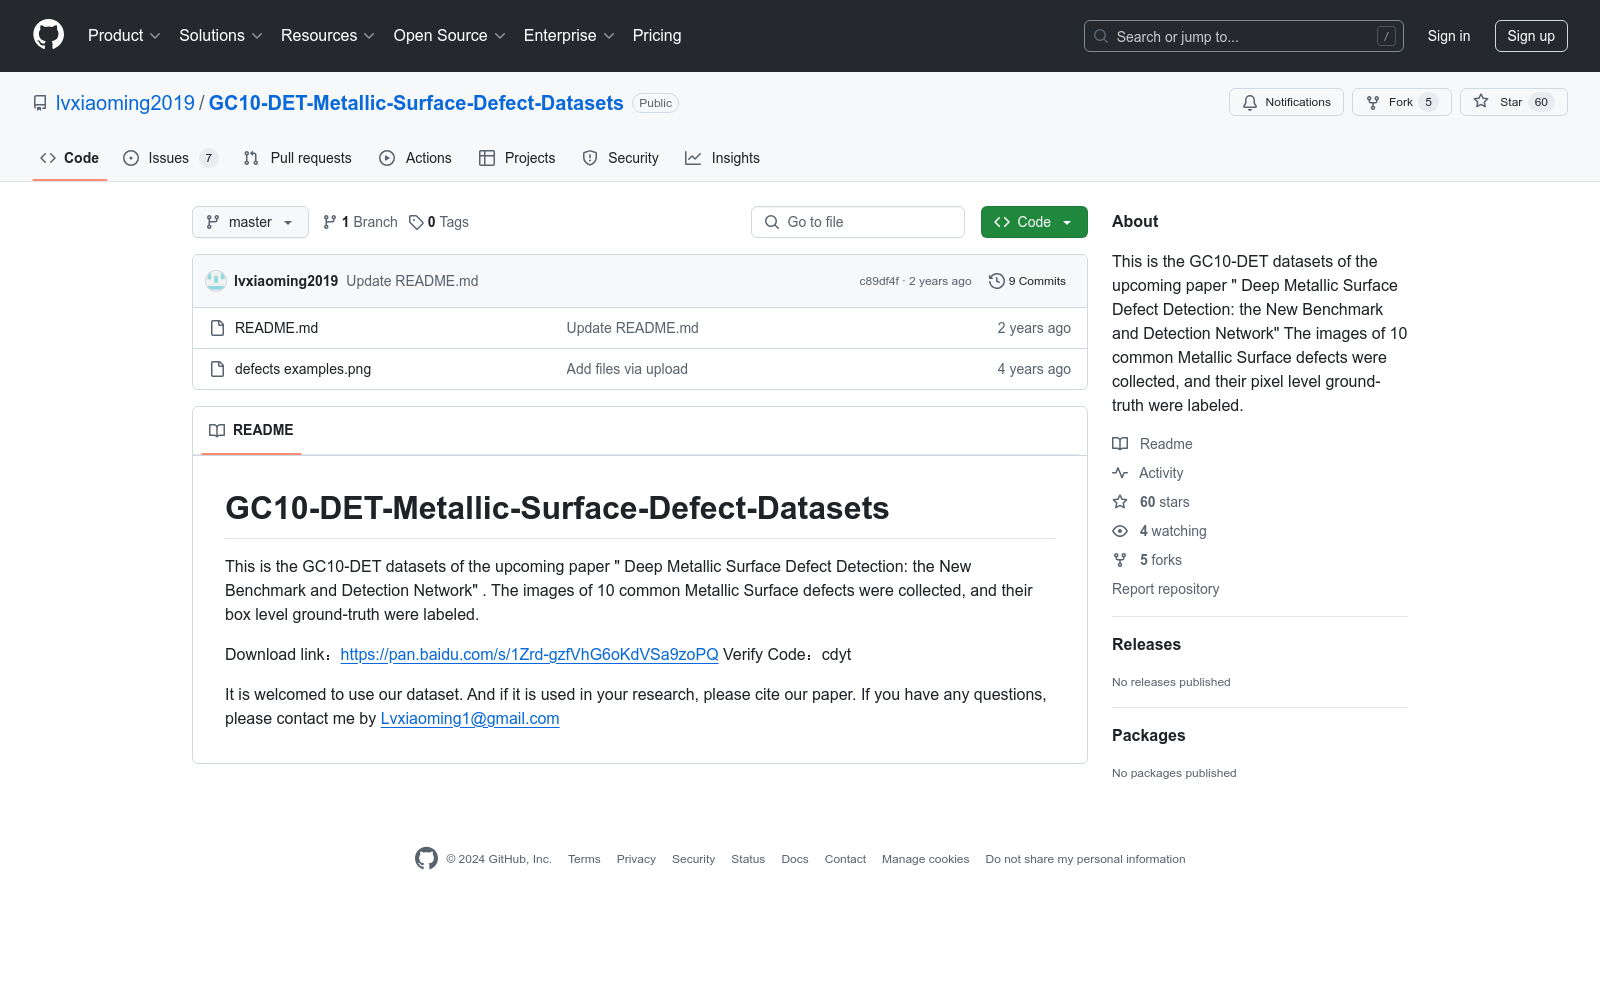Image resolution: width=1600 pixels, height=1000 pixels.
Task: Click the pulse icon next to Activity
Action: 1120,473
